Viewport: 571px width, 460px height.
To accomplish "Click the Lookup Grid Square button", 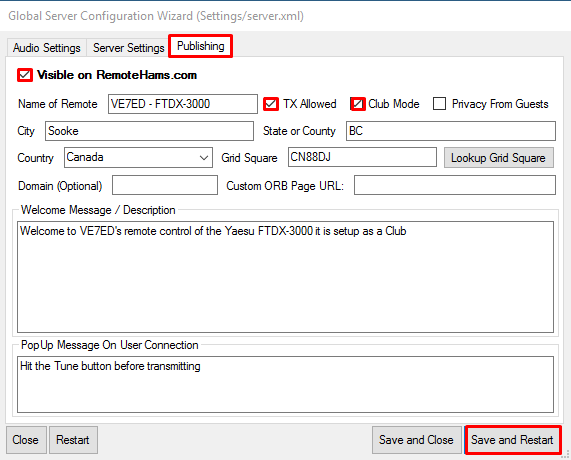I will (x=499, y=158).
